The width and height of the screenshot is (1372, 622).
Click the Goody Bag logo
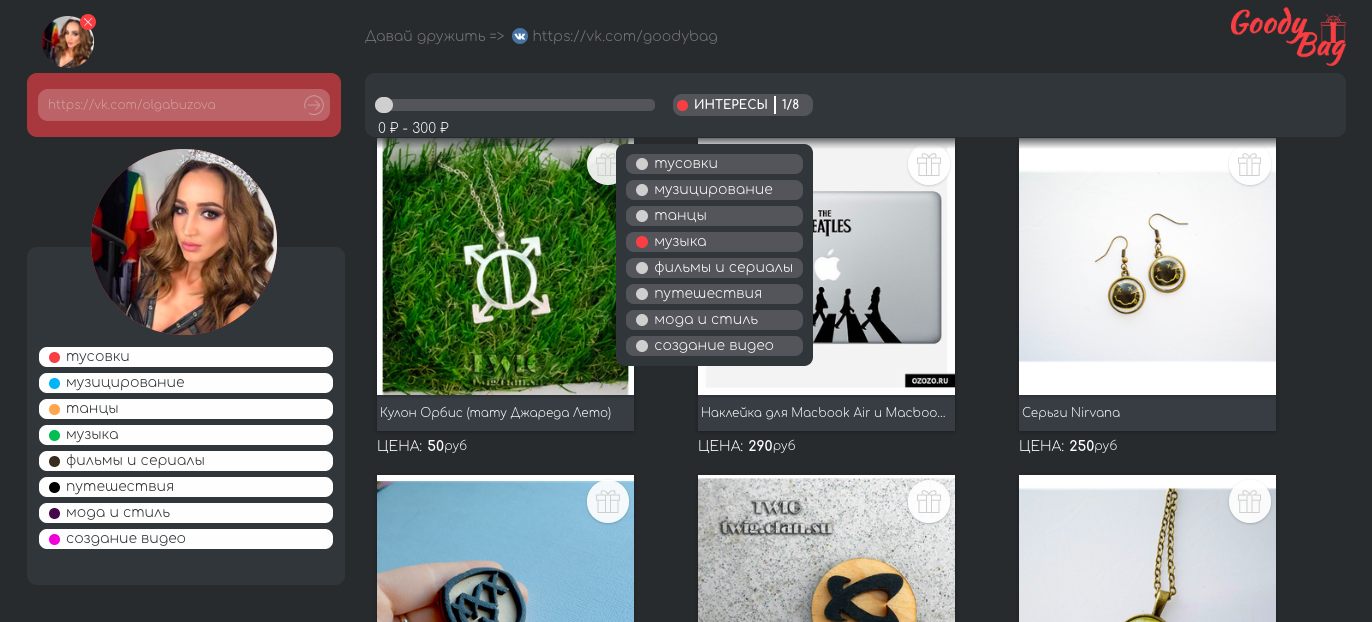1288,36
